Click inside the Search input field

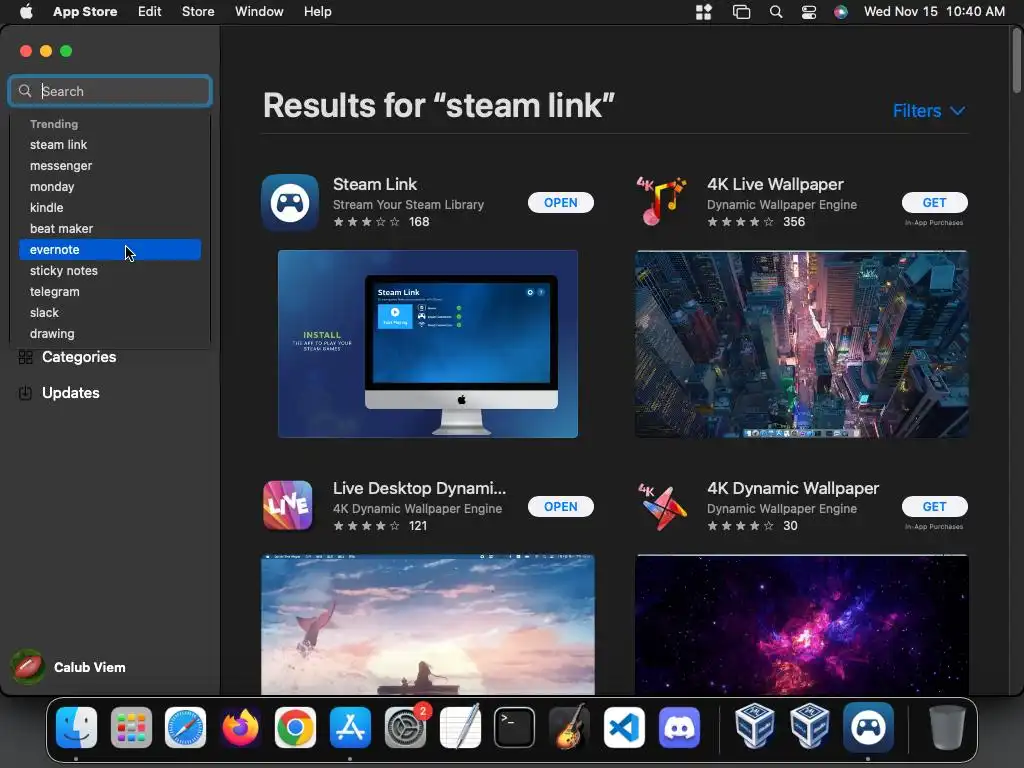tap(110, 91)
